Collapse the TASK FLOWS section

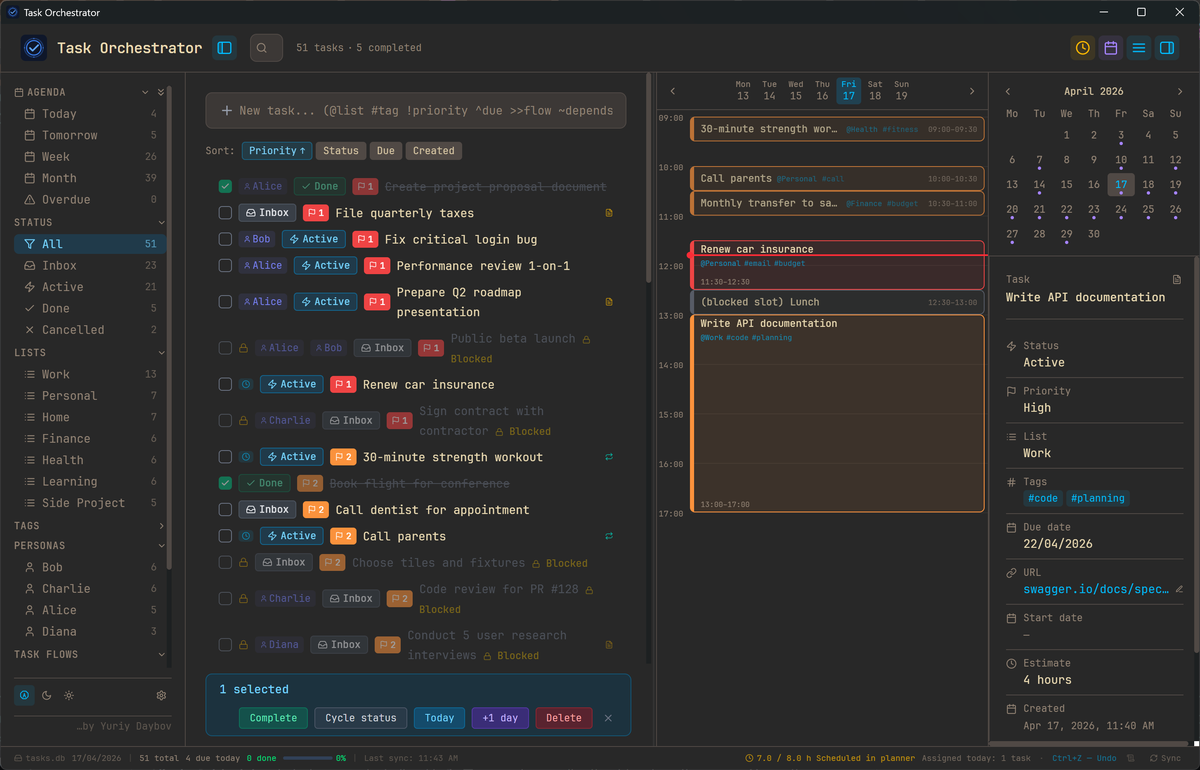pyautogui.click(x=161, y=654)
